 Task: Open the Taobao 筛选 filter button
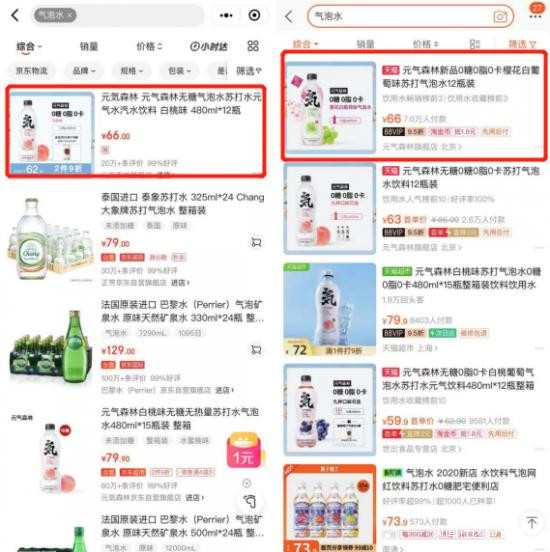(522, 44)
